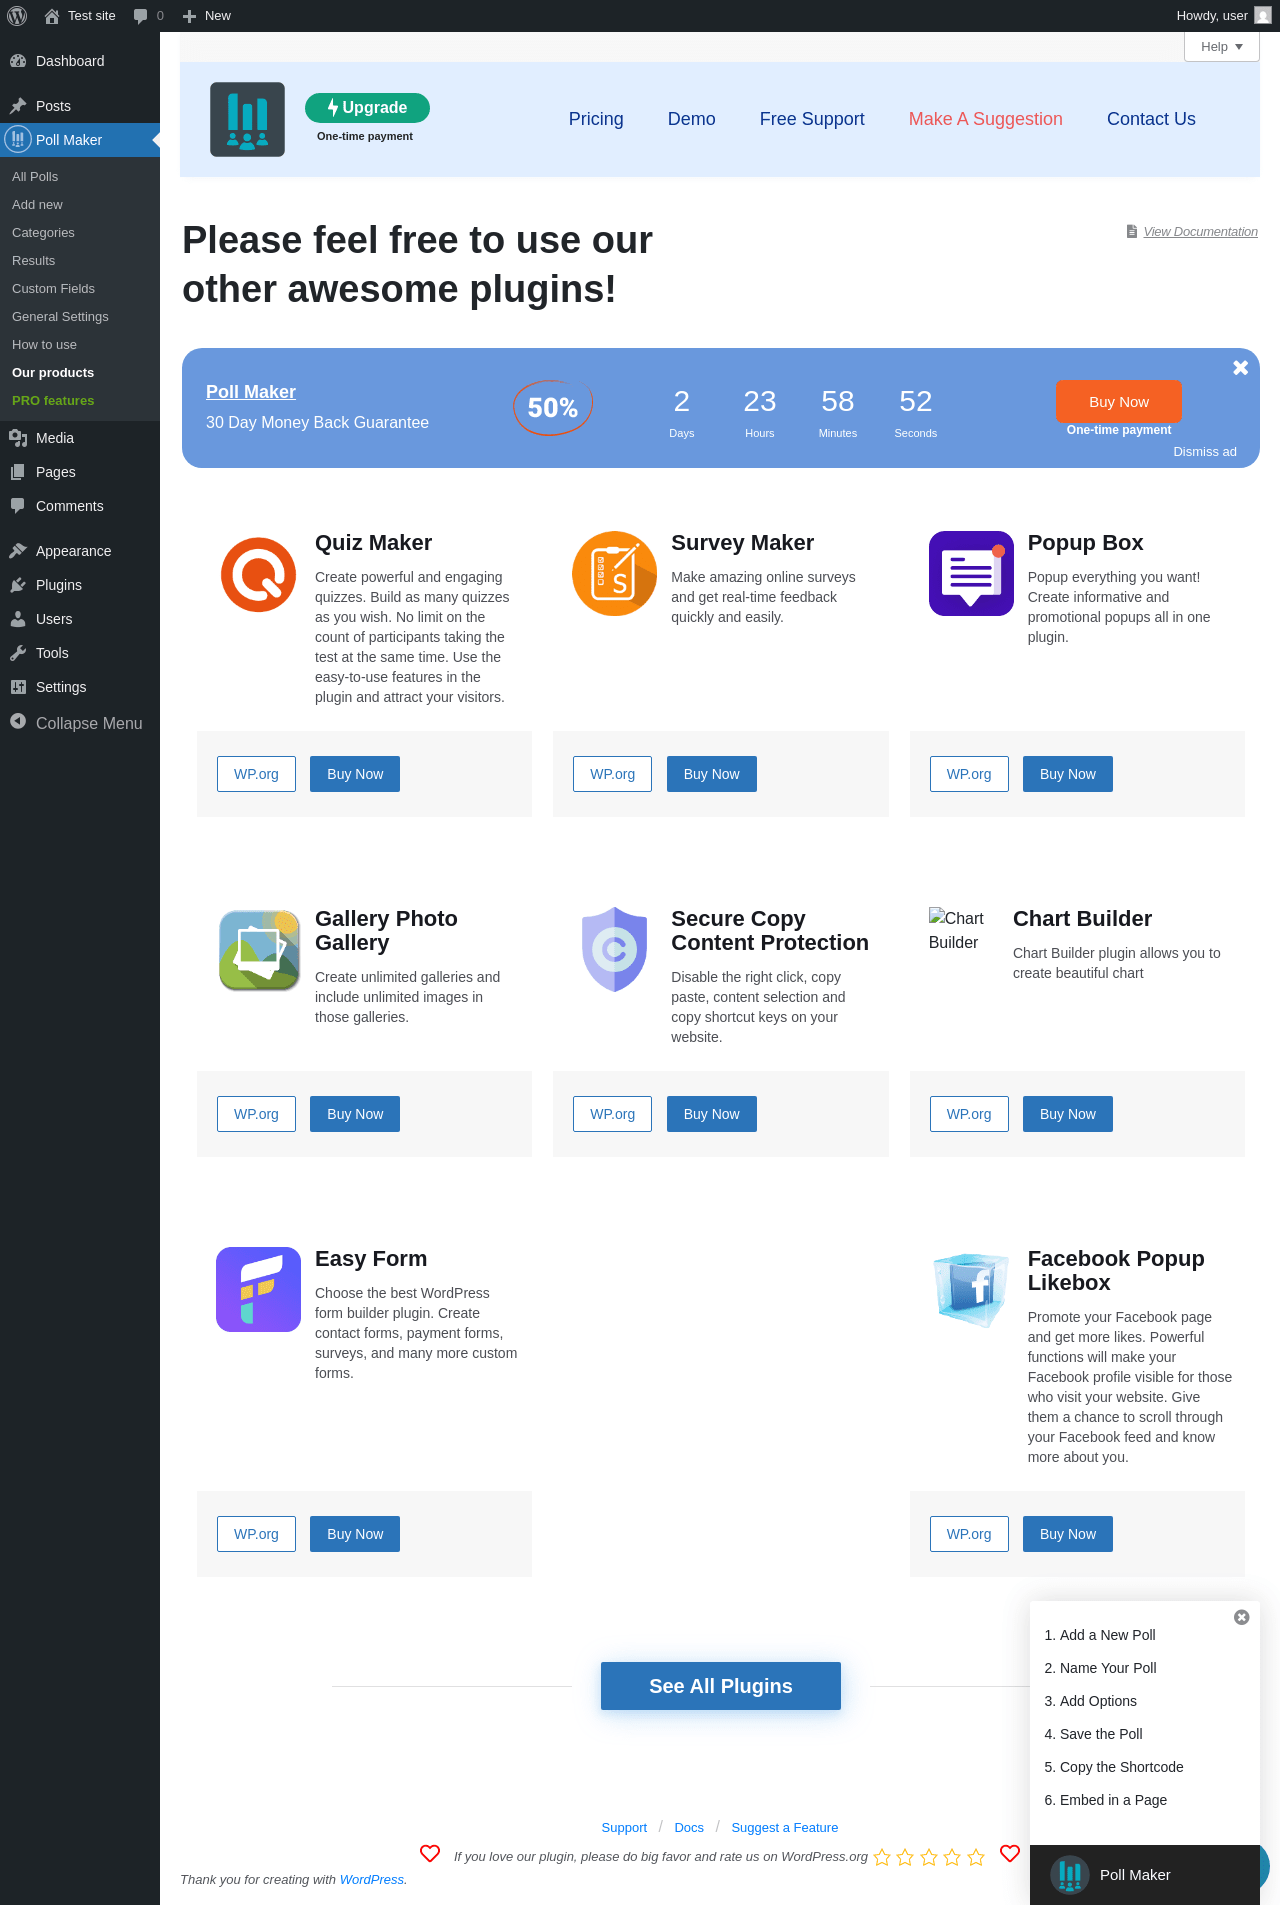
Task: Click the Secure Copy Content Protection shield icon
Action: [x=615, y=949]
